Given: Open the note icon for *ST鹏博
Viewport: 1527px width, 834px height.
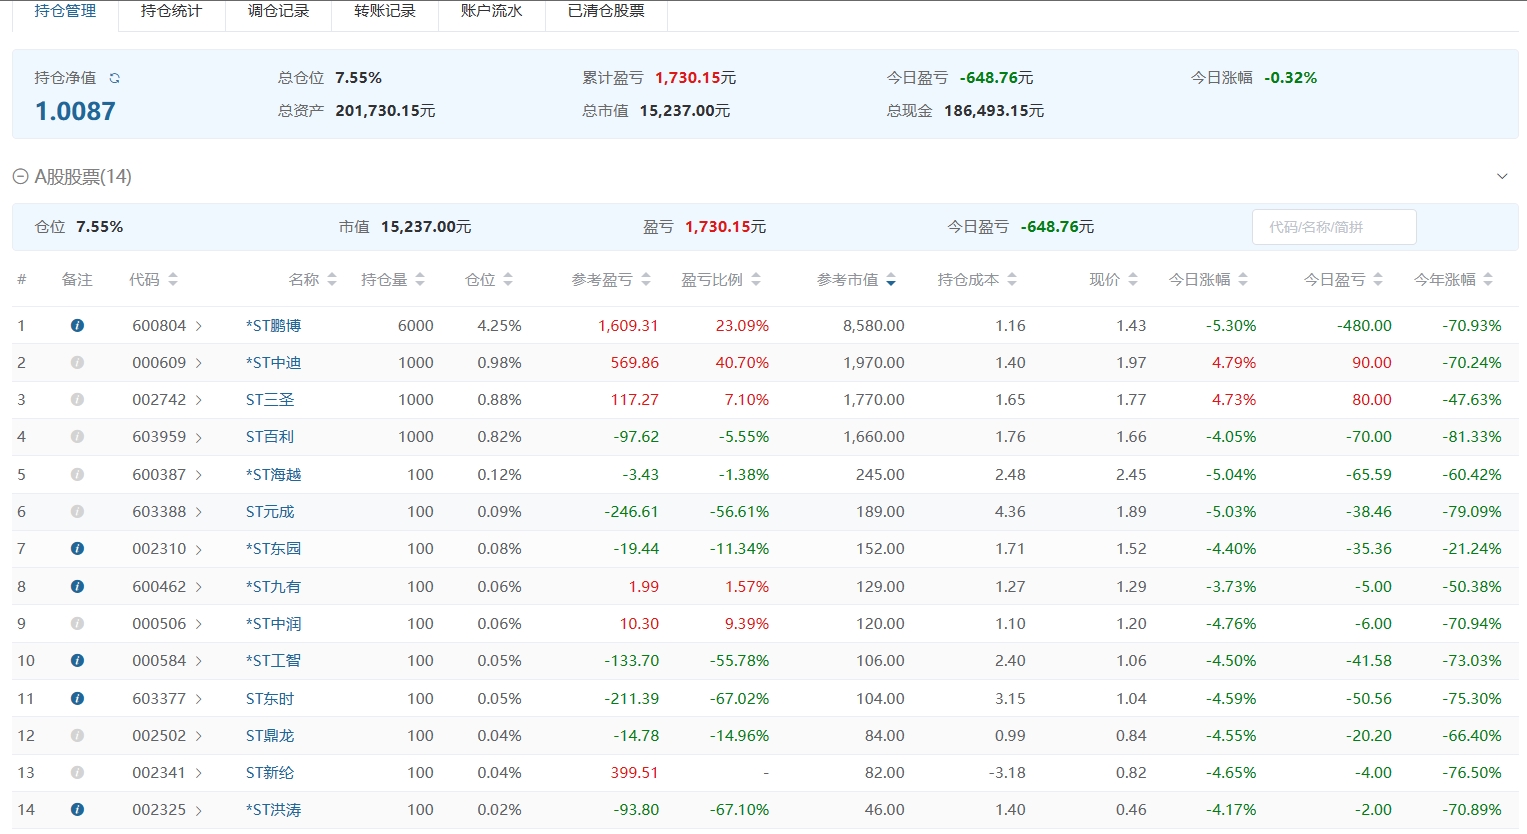Looking at the screenshot, I should 77,326.
